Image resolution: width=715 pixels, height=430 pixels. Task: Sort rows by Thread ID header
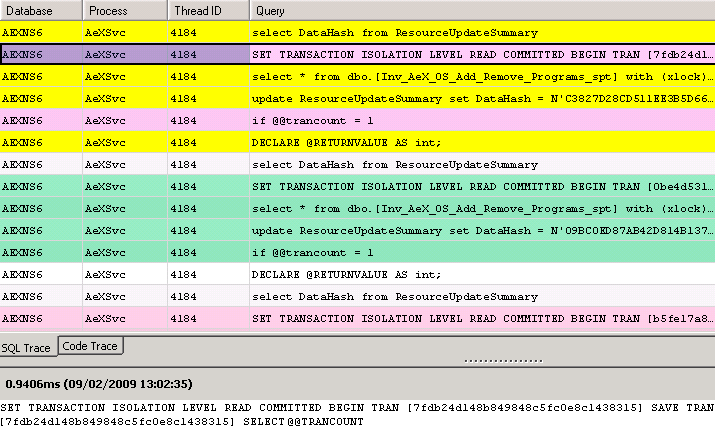pyautogui.click(x=207, y=10)
